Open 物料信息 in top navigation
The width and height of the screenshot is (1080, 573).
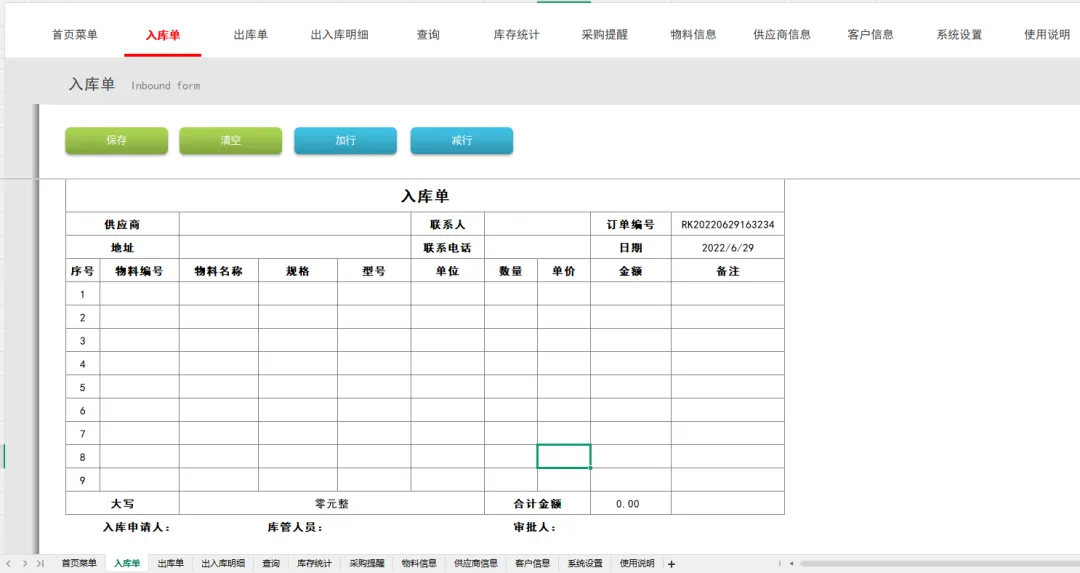pyautogui.click(x=694, y=34)
